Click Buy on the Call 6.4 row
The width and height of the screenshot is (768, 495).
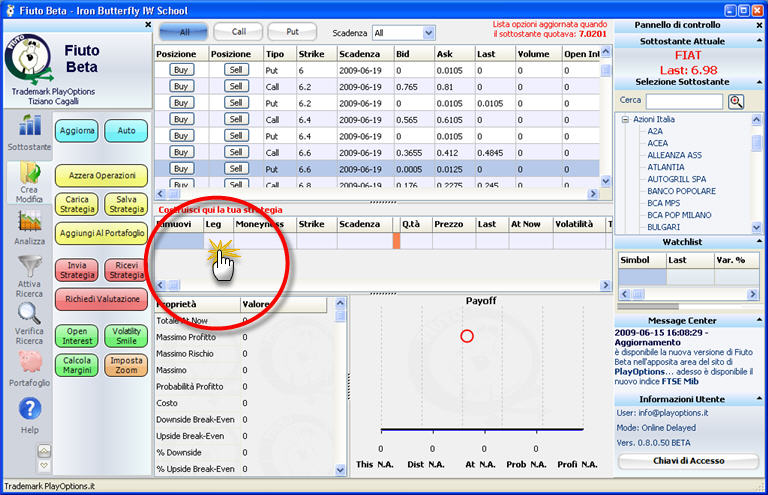[181, 119]
